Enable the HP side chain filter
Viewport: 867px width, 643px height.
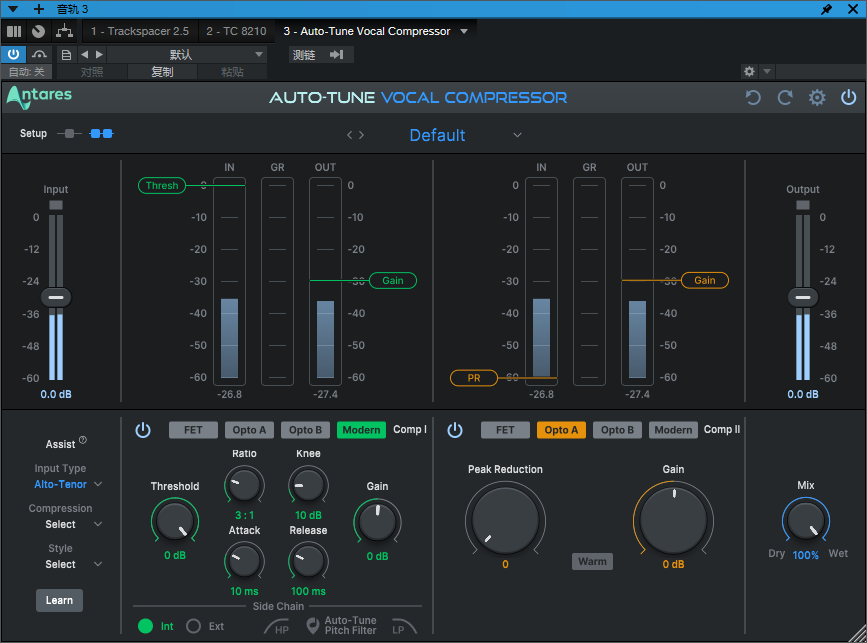coord(277,627)
